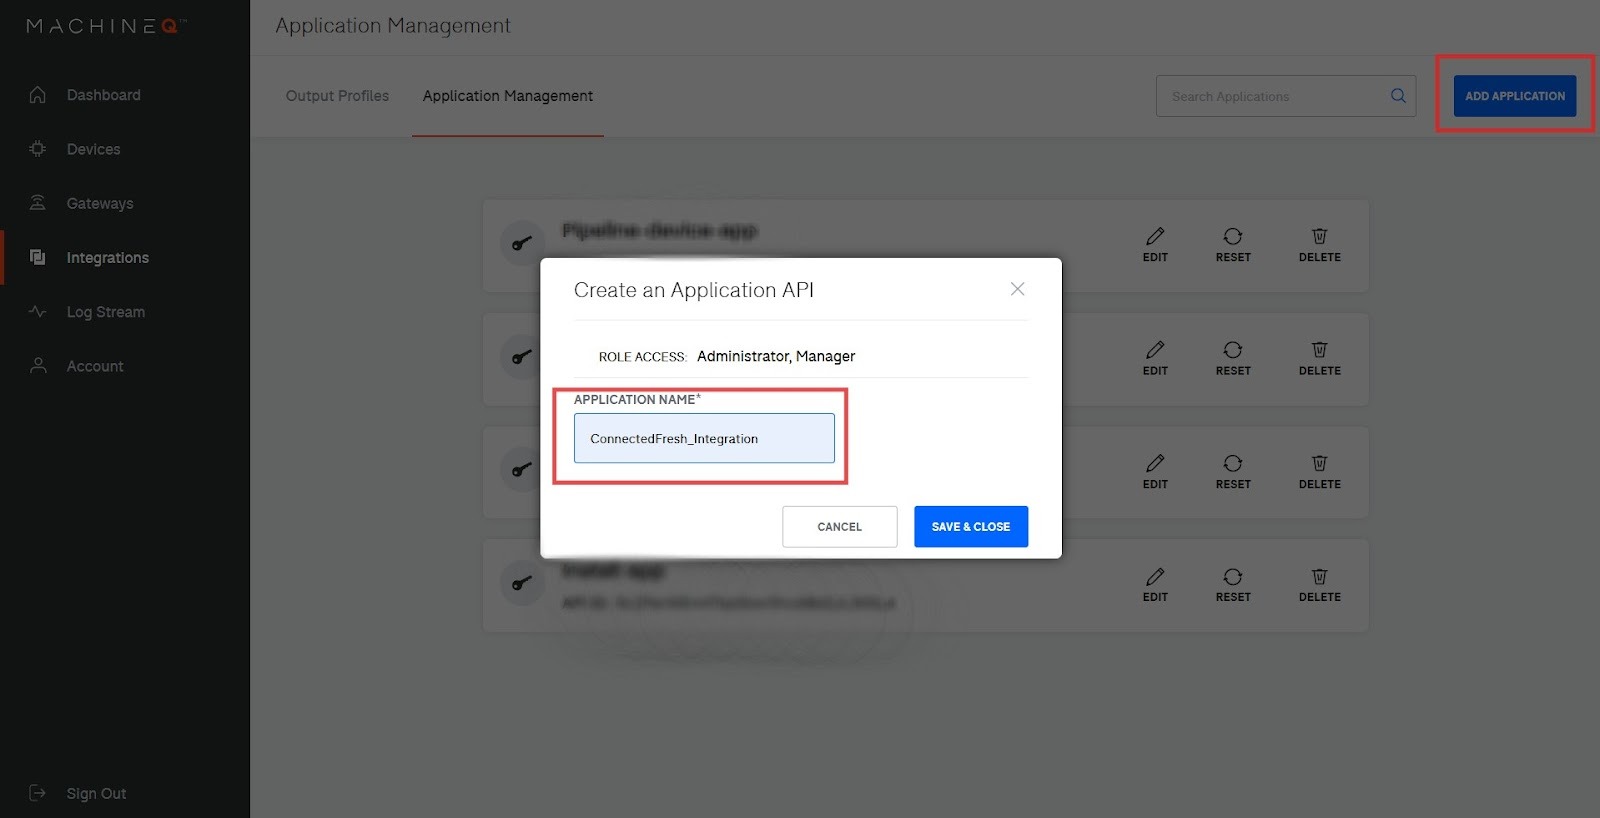This screenshot has width=1600, height=818.
Task: Click EDIT pencil icon on first application
Action: 1155,237
